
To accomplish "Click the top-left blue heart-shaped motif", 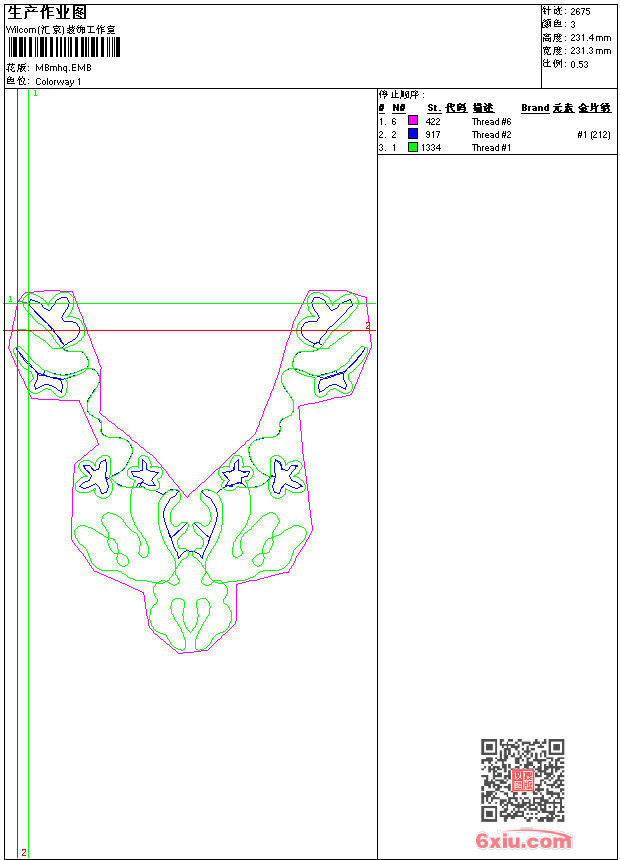I will point(48,315).
